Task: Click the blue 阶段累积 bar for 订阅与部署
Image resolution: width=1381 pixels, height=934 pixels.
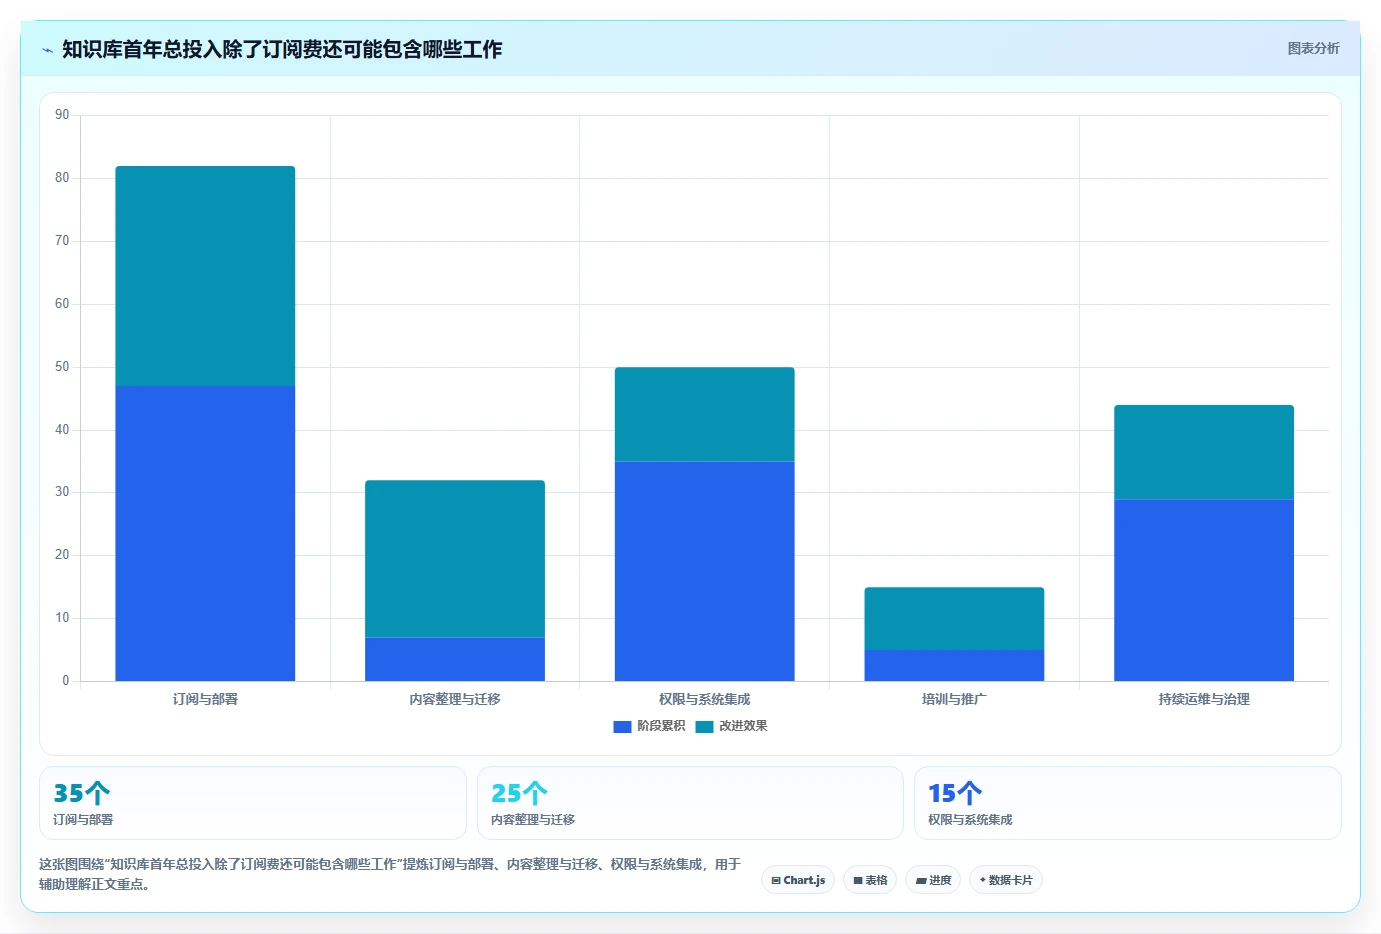Action: [x=205, y=533]
